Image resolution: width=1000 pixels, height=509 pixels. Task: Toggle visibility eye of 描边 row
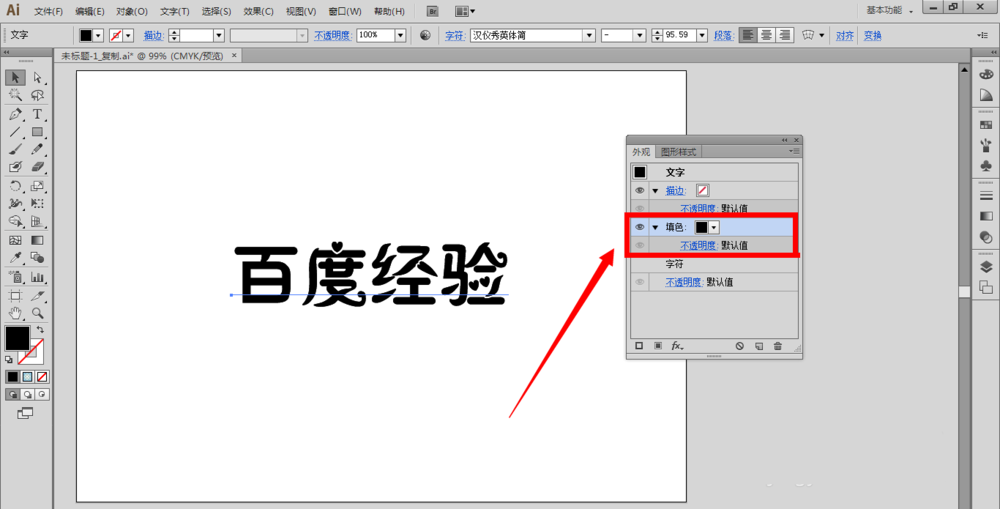pos(640,190)
